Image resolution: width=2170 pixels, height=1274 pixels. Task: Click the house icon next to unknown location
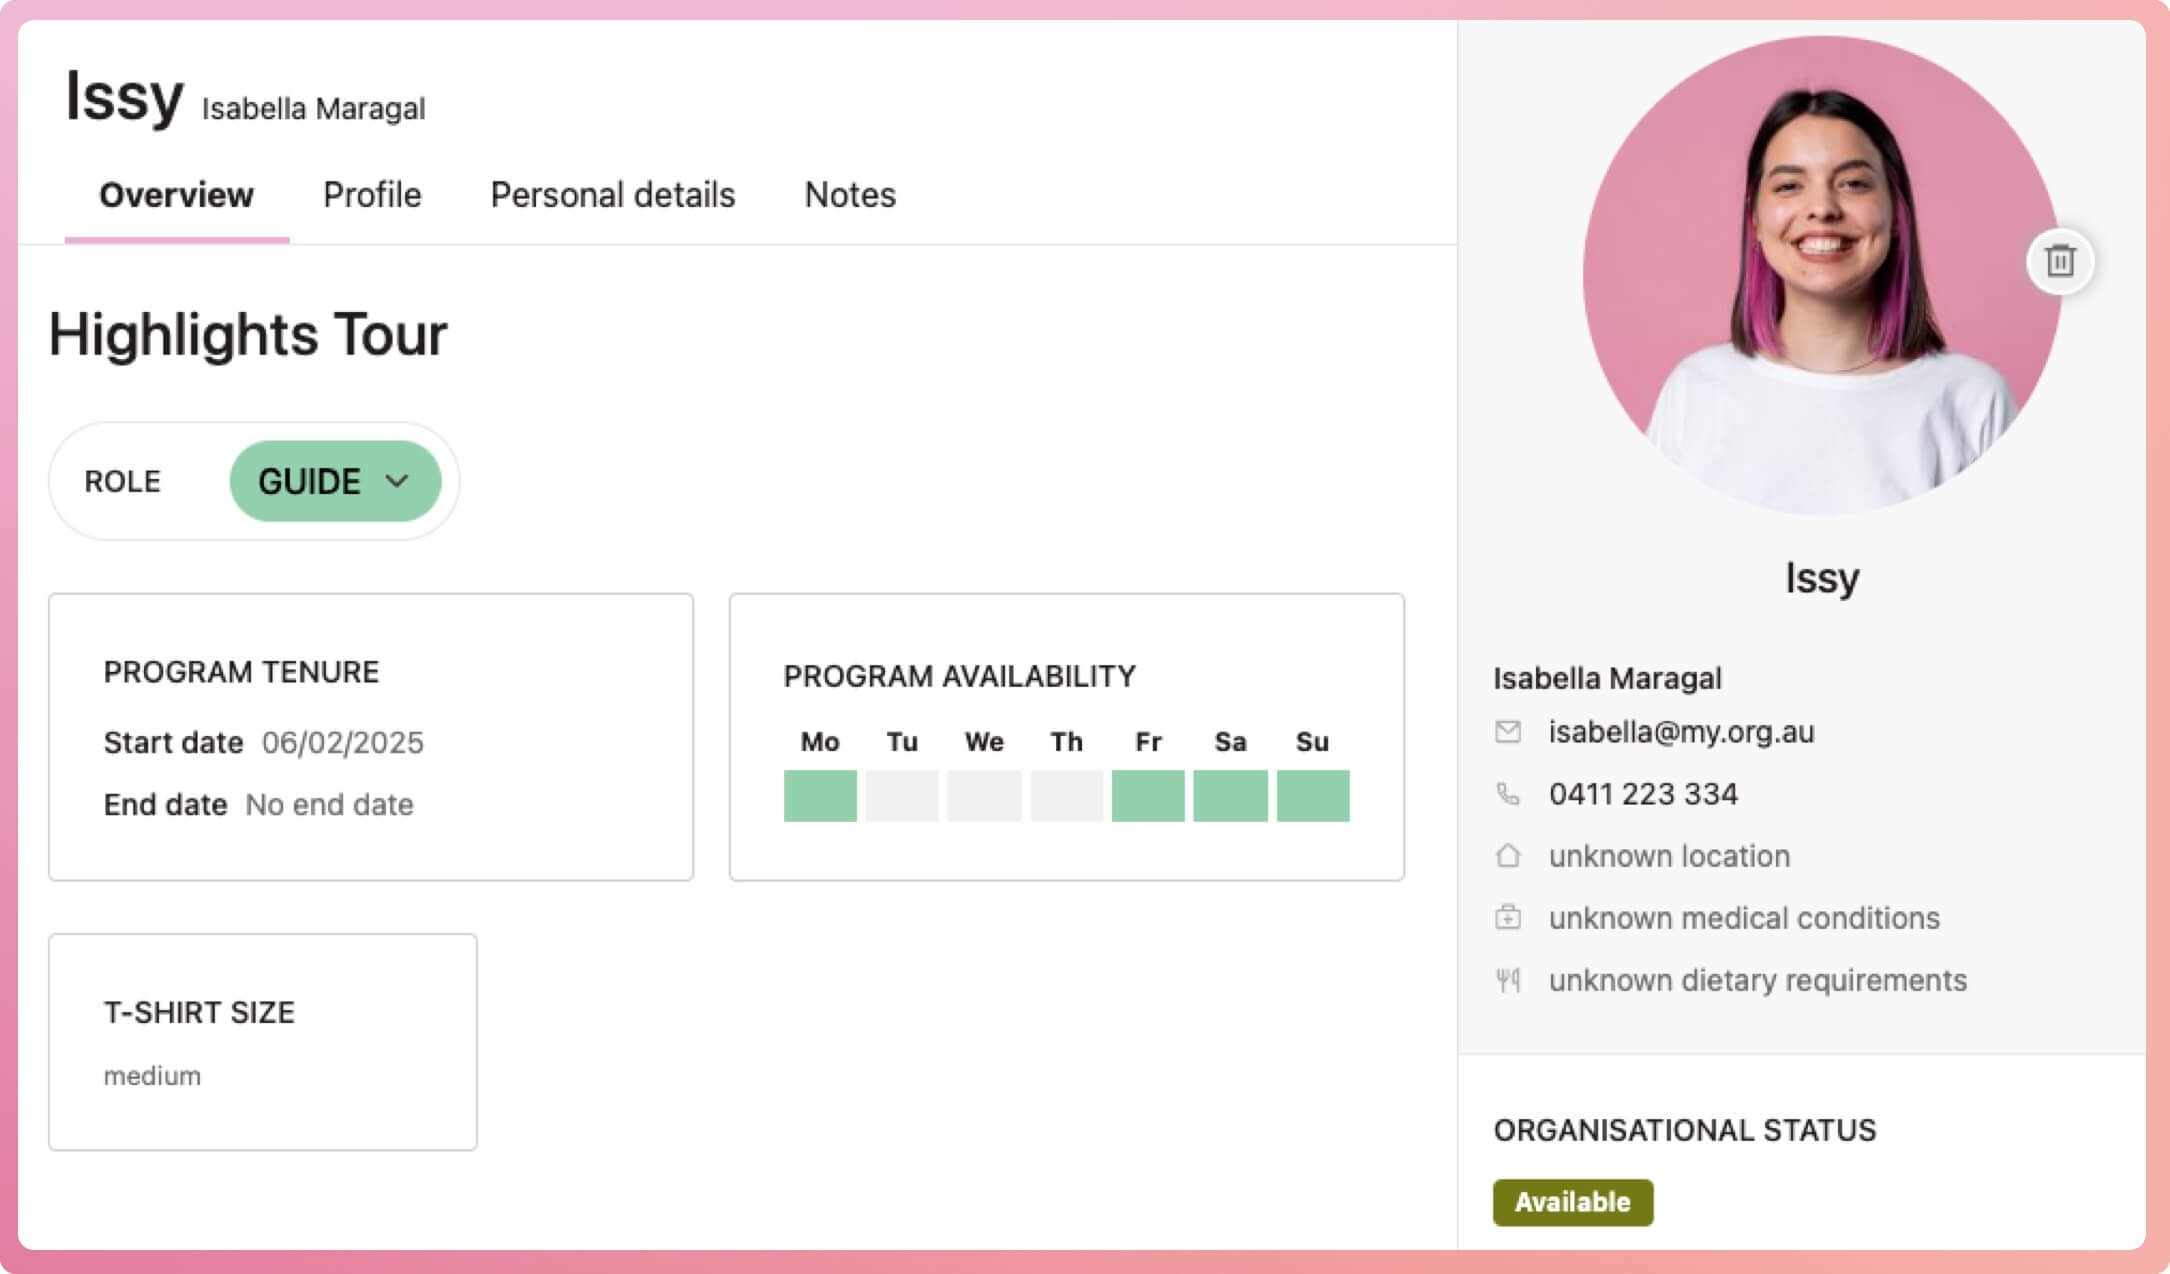pos(1508,856)
